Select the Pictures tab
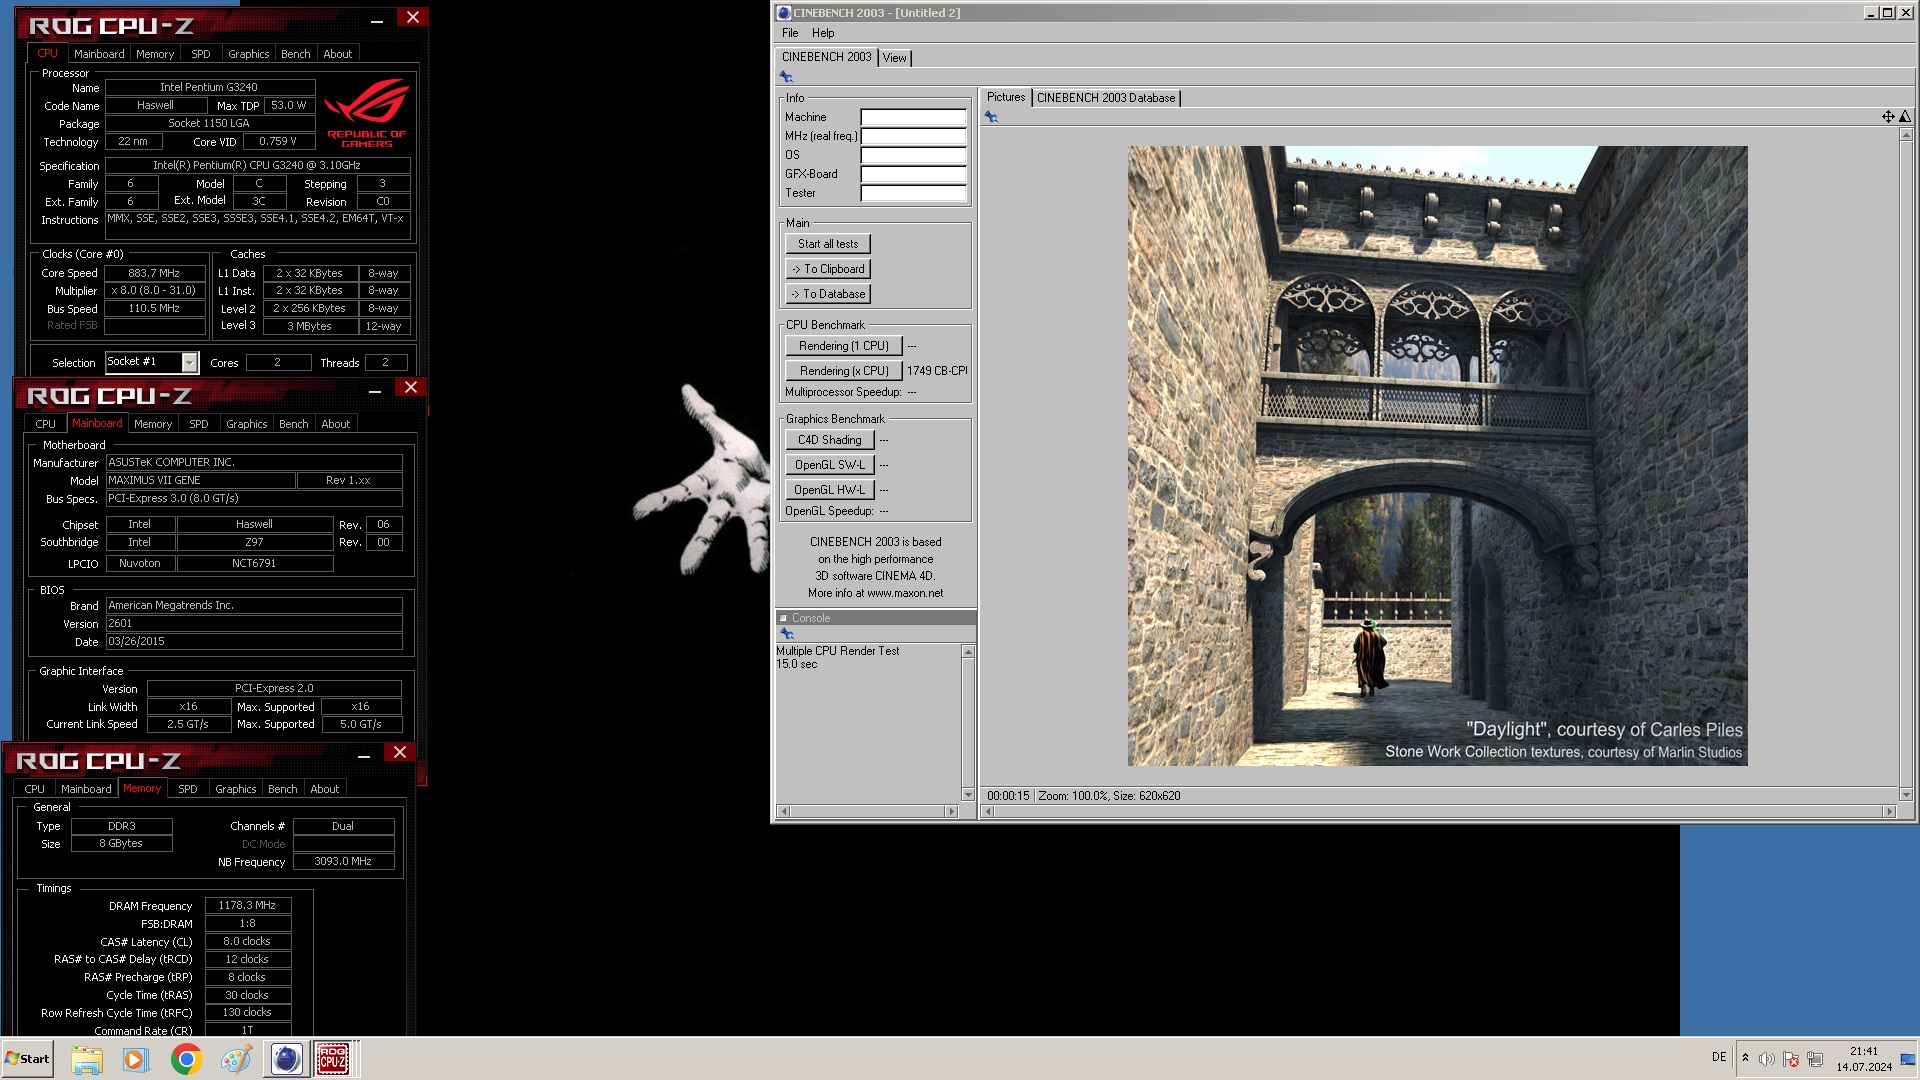The image size is (1920, 1080). 1006,97
